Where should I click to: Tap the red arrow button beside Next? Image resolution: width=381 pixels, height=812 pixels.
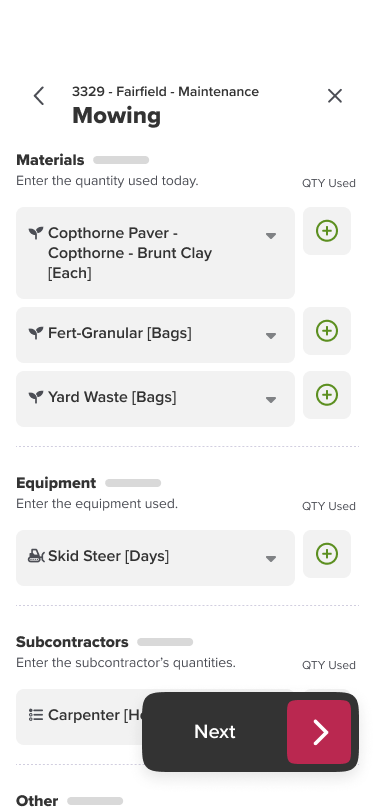click(x=319, y=732)
